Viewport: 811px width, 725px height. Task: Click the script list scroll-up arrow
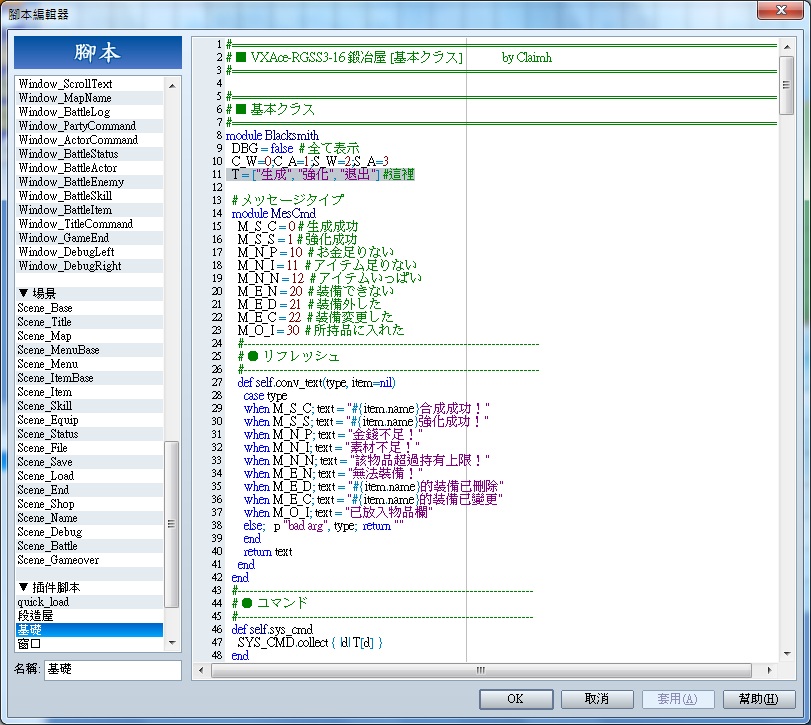click(172, 85)
